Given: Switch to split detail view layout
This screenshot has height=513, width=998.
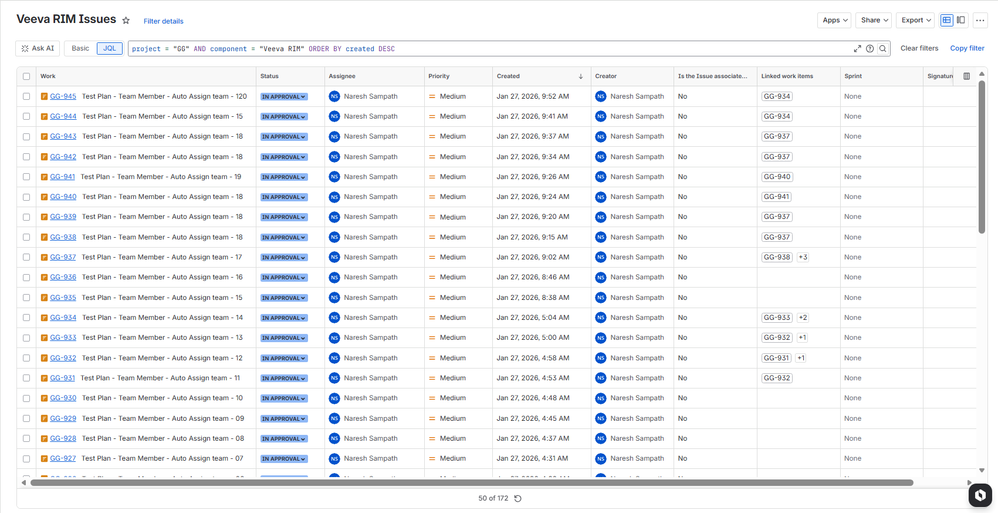Looking at the screenshot, I should [961, 20].
